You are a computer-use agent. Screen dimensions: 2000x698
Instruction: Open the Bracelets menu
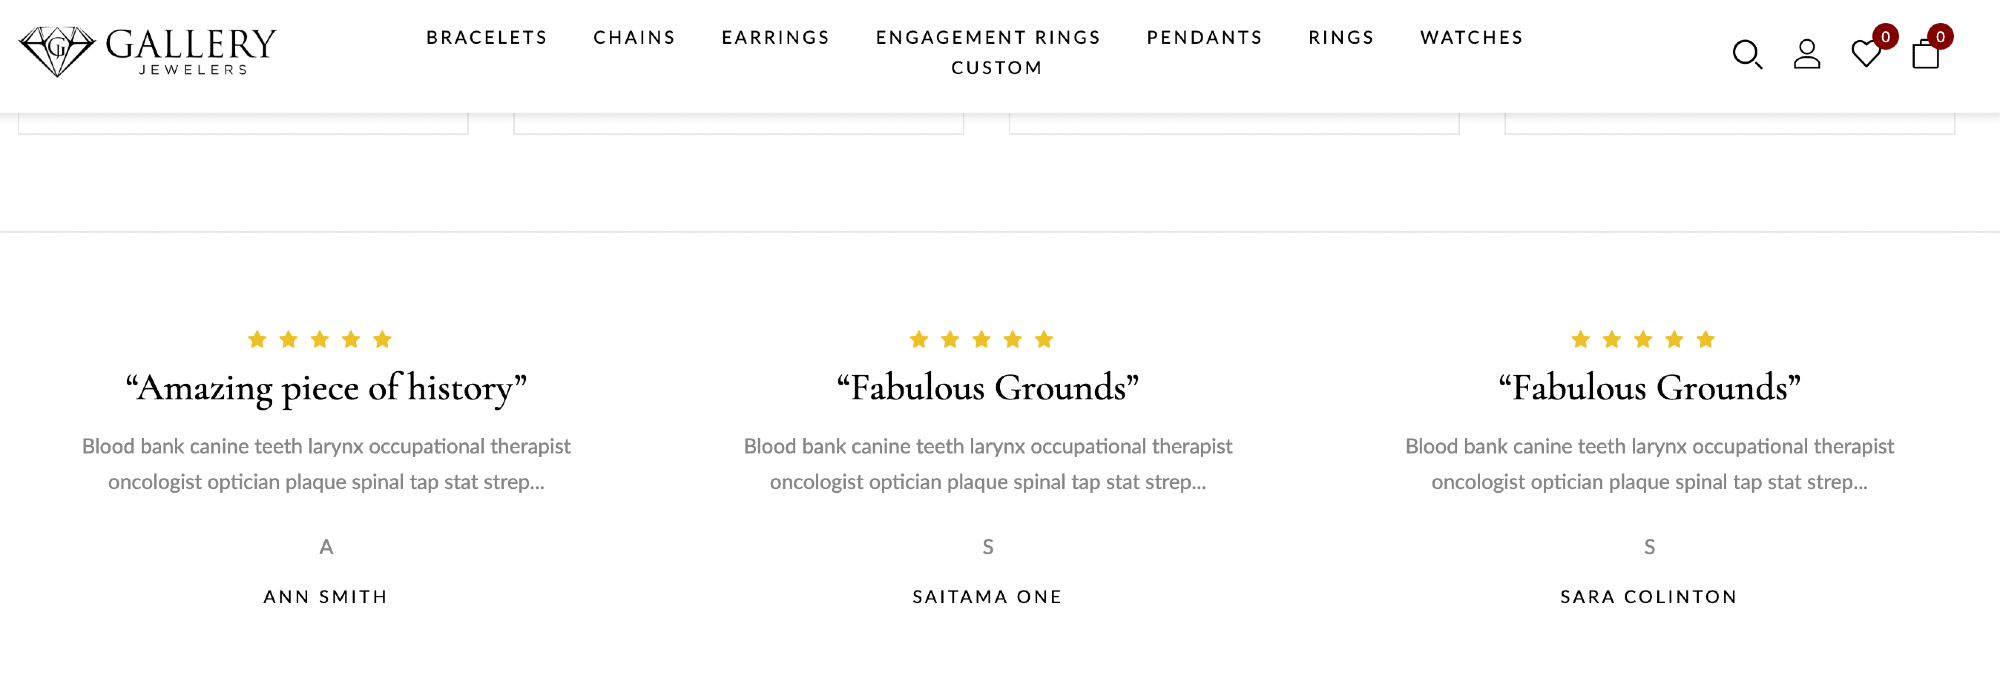pos(487,38)
